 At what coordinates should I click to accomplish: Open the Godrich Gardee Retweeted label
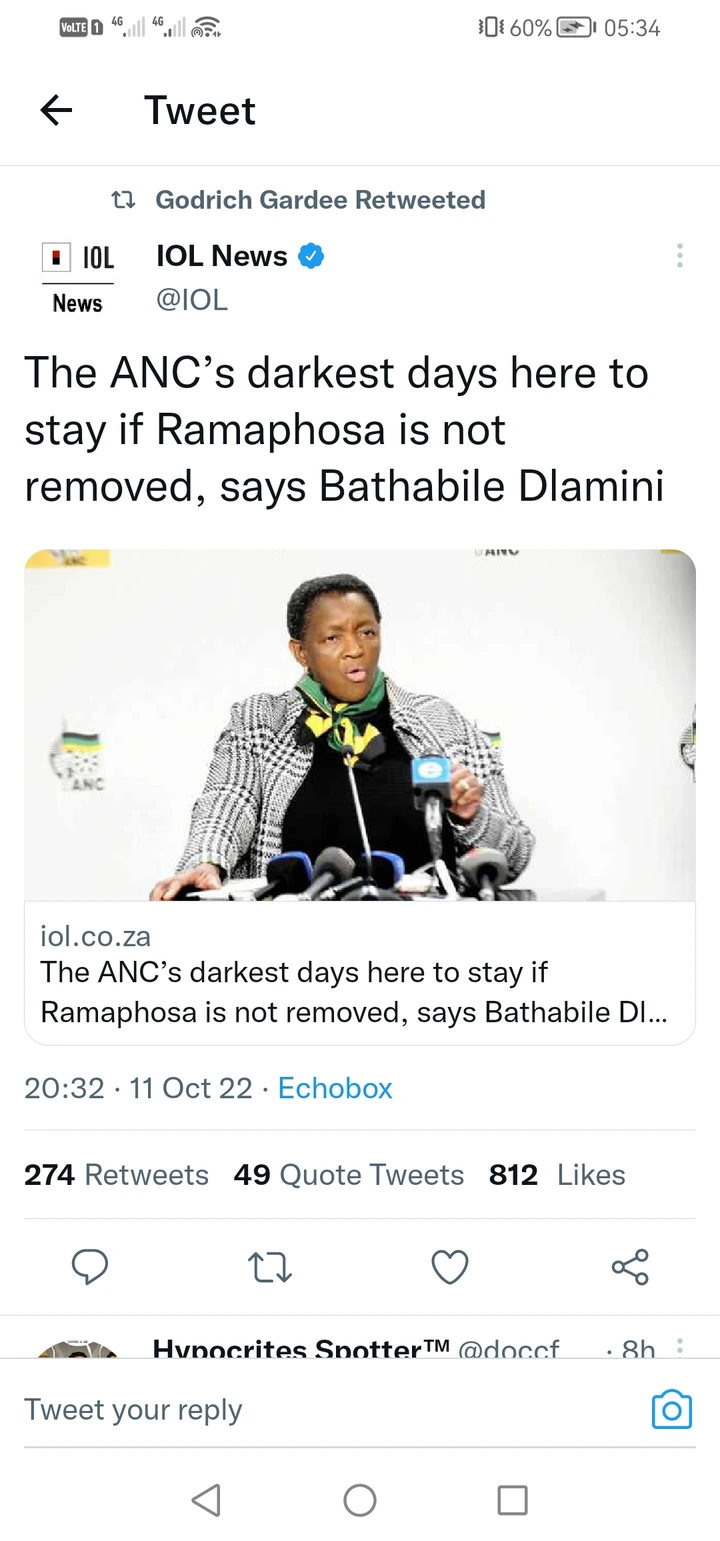[320, 200]
